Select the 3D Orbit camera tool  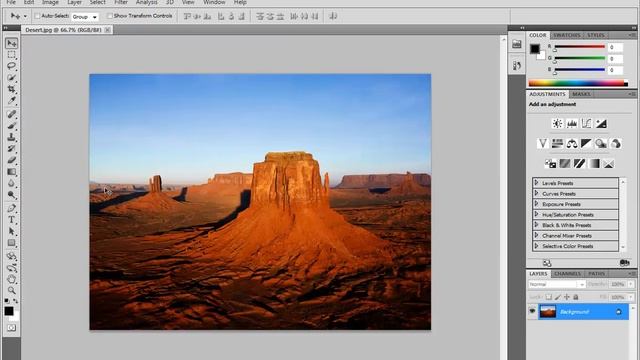[11, 268]
